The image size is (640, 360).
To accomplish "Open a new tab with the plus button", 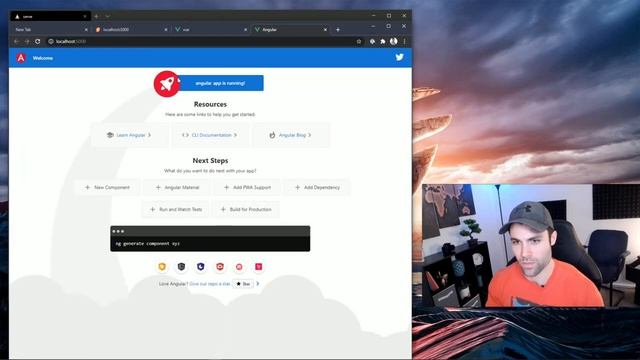I will click(x=338, y=29).
